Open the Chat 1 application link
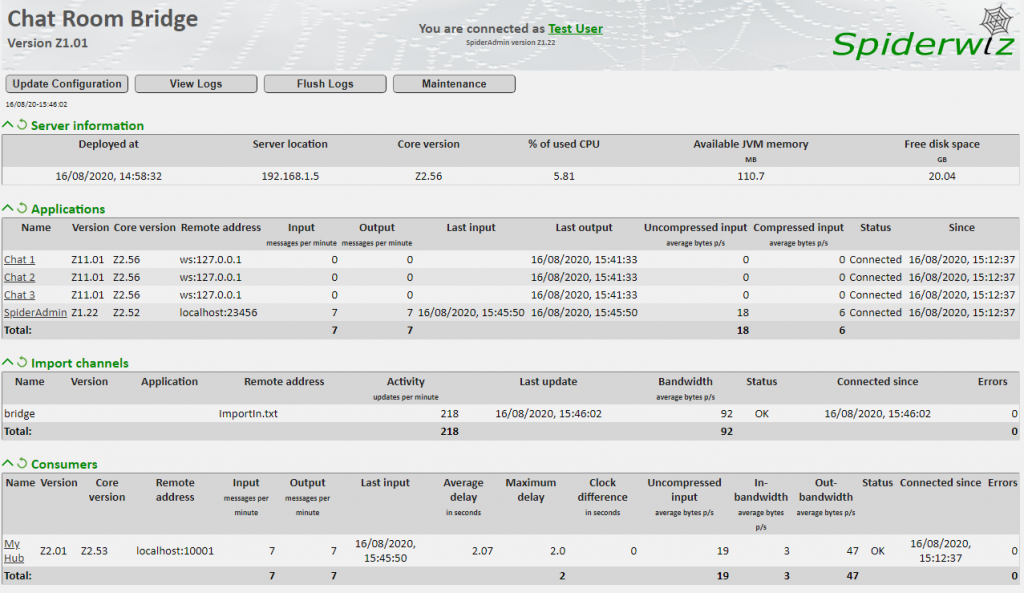The height and width of the screenshot is (593, 1024). click(20, 259)
